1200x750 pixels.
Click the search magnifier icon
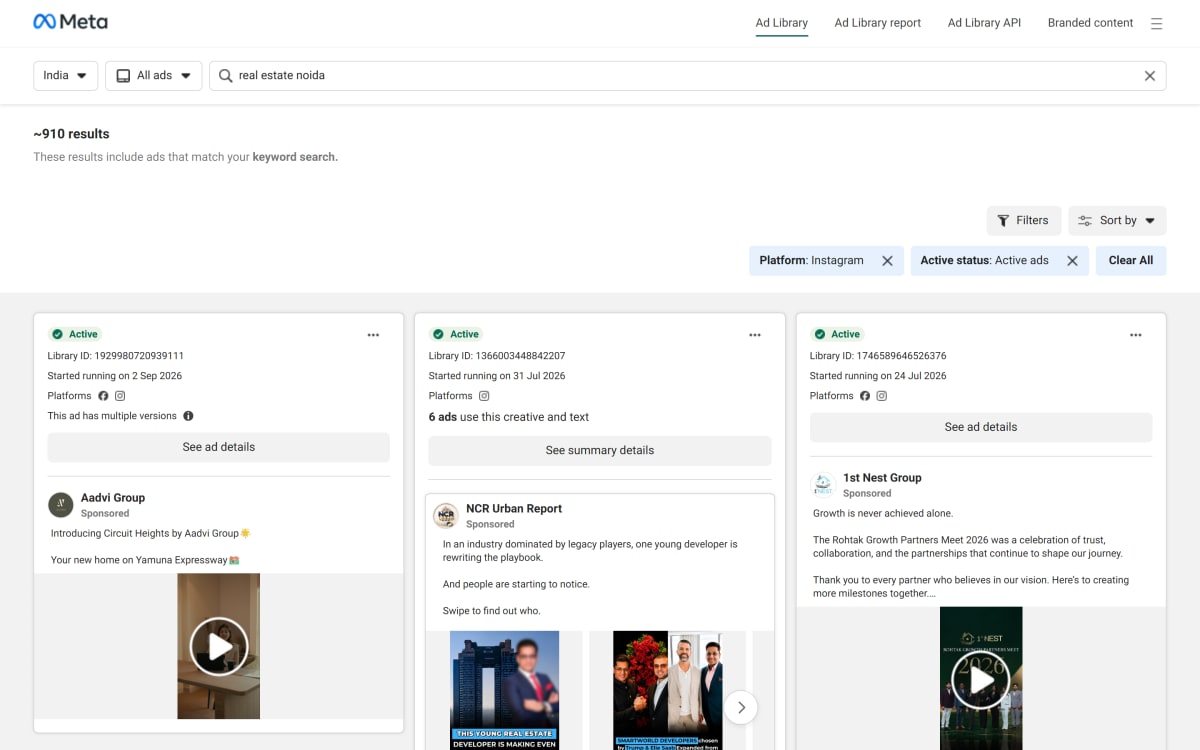pos(225,76)
